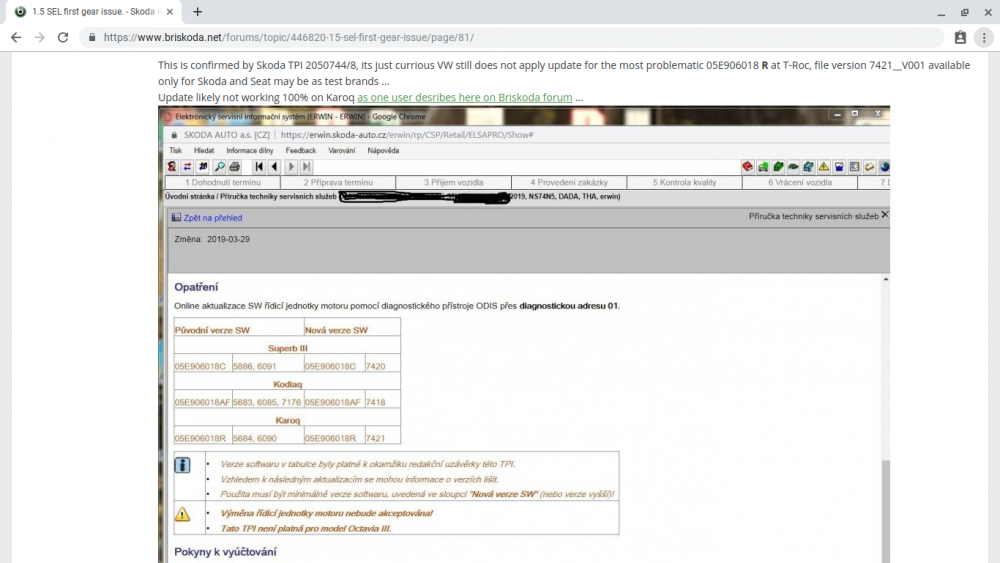Image resolution: width=1000 pixels, height=563 pixels.
Task: Open the Informace dílny menu
Action: [249, 150]
